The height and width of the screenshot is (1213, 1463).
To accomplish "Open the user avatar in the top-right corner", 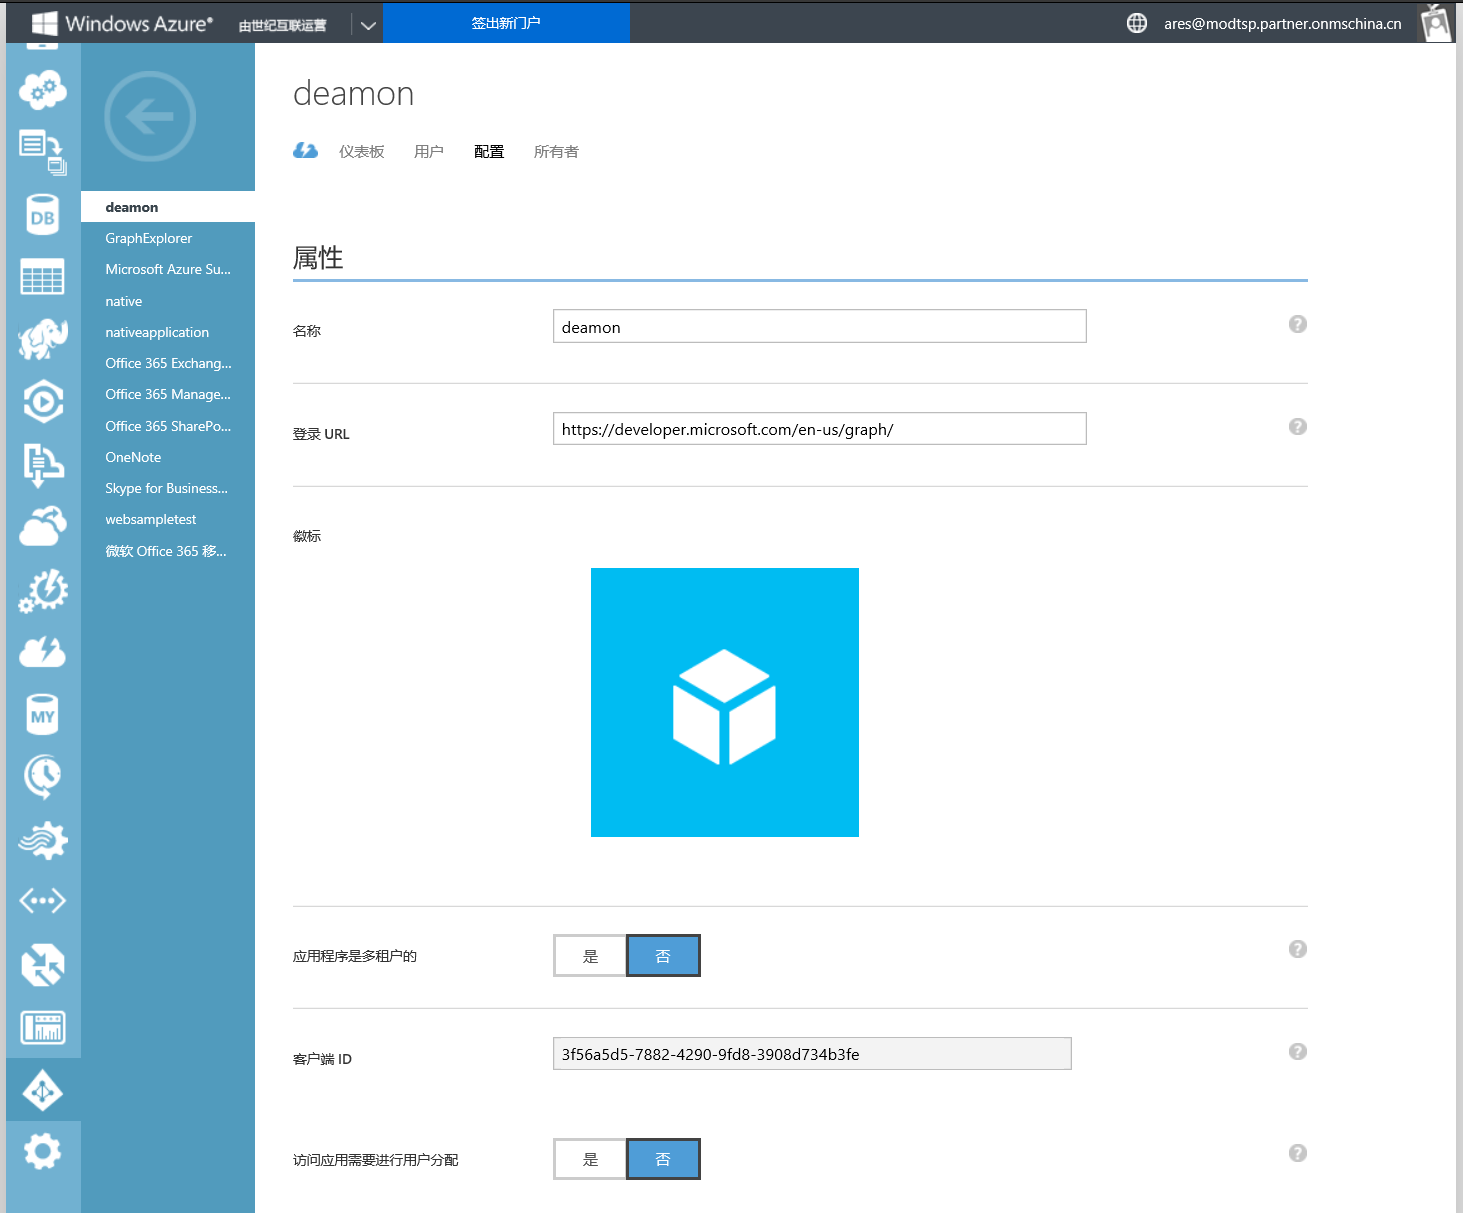I will [1437, 22].
